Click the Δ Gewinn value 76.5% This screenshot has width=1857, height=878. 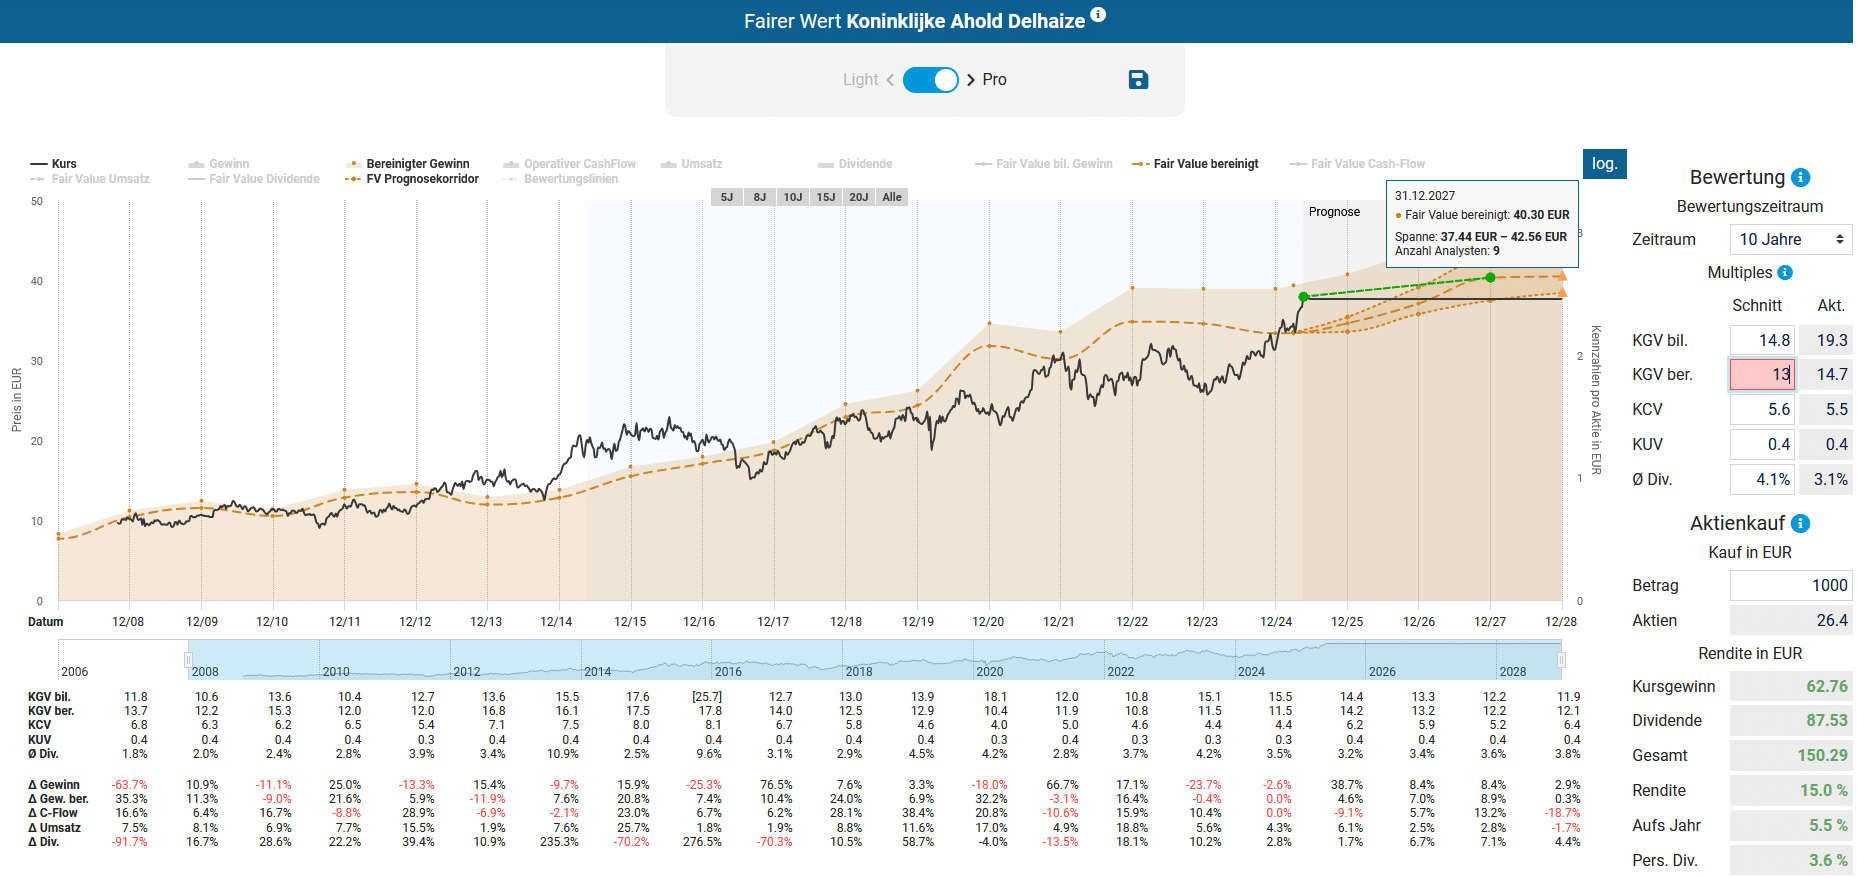(776, 785)
